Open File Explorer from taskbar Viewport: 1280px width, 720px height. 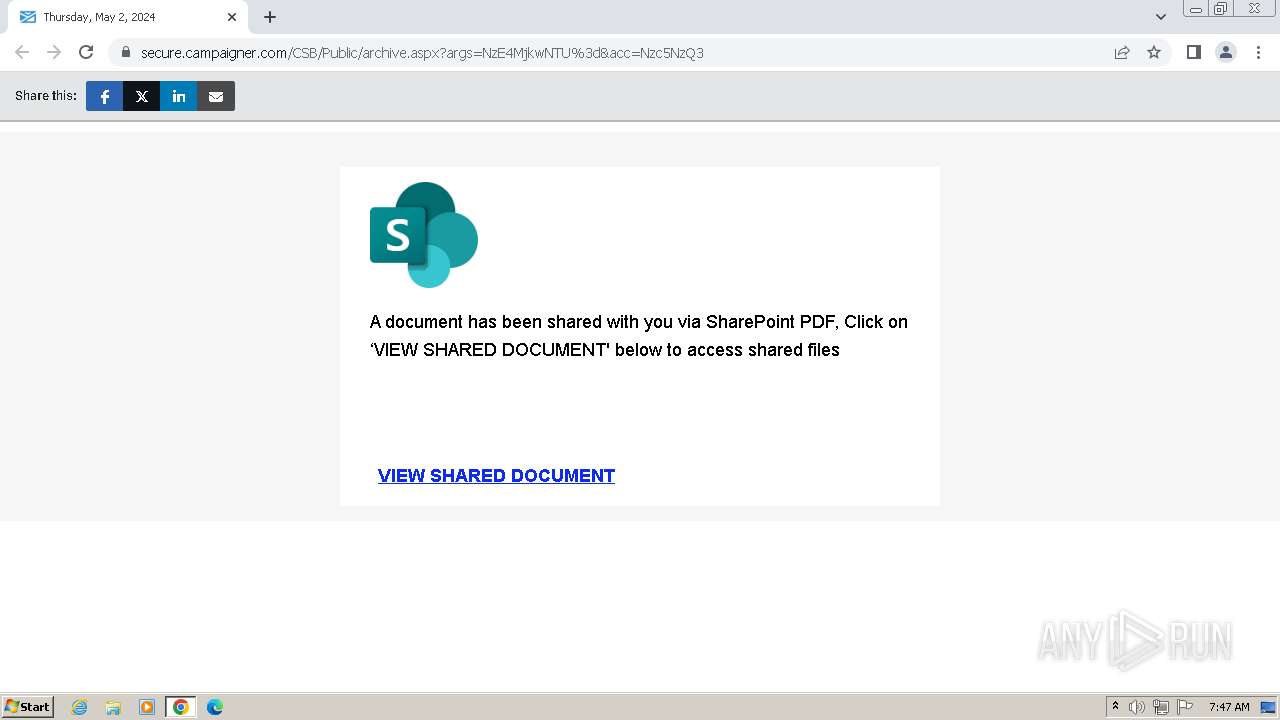(113, 707)
